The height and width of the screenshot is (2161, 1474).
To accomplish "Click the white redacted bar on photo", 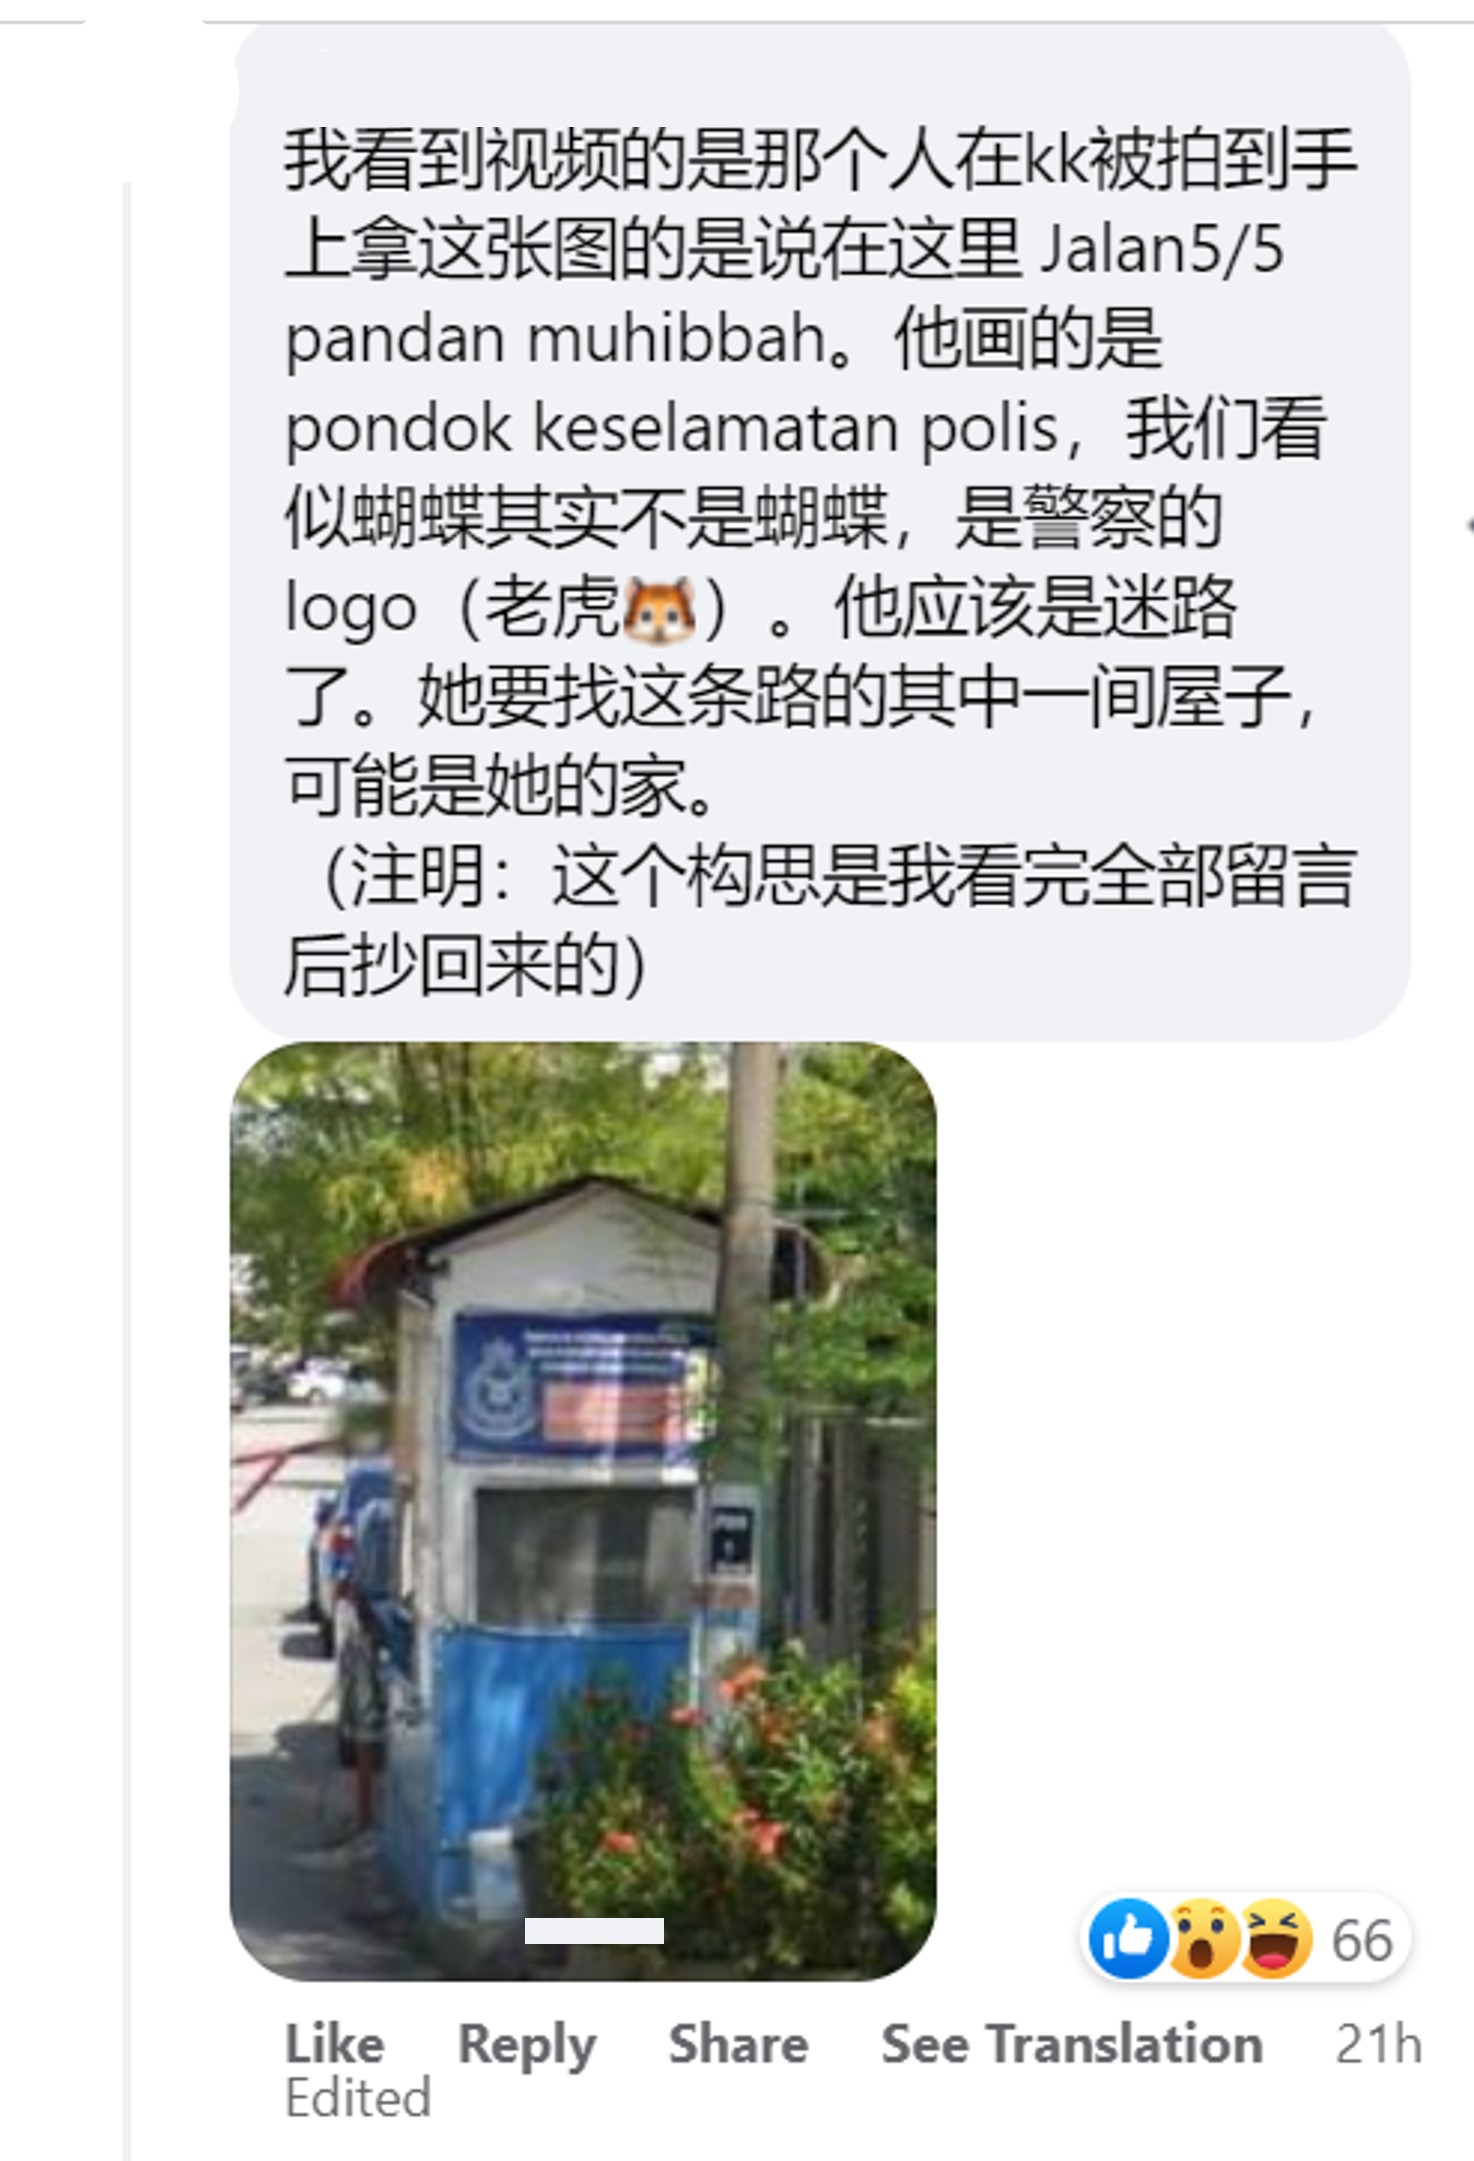I will [x=594, y=1931].
